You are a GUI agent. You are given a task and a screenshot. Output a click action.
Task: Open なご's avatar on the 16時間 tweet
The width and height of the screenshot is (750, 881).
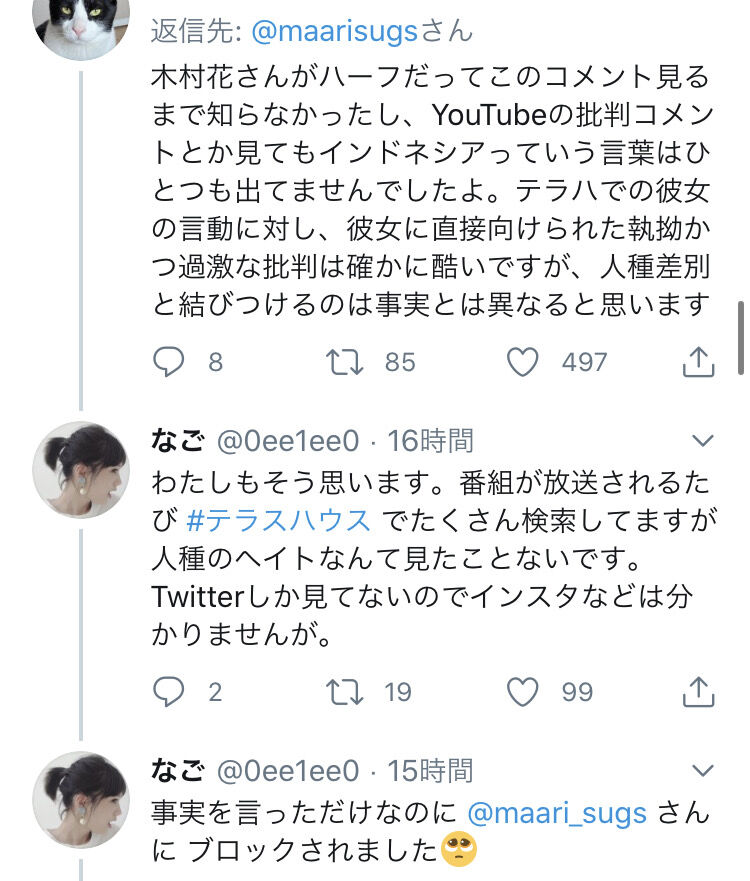click(81, 470)
